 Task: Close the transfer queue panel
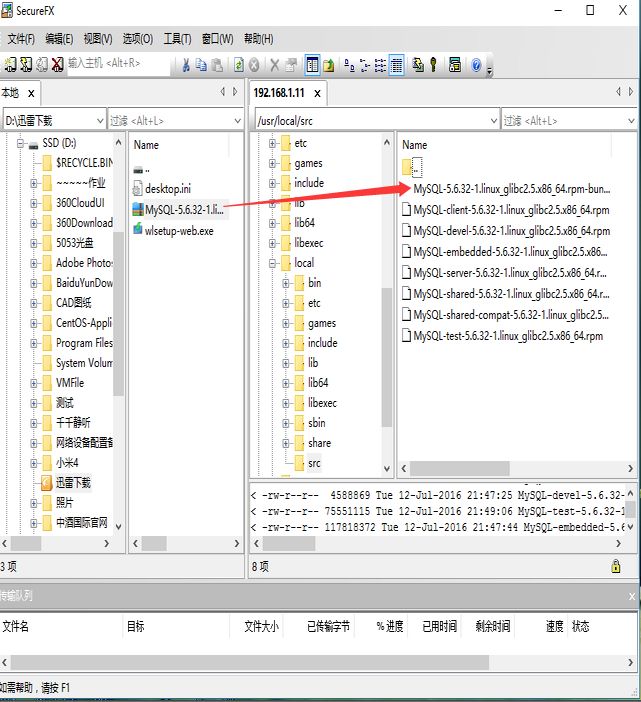point(632,596)
